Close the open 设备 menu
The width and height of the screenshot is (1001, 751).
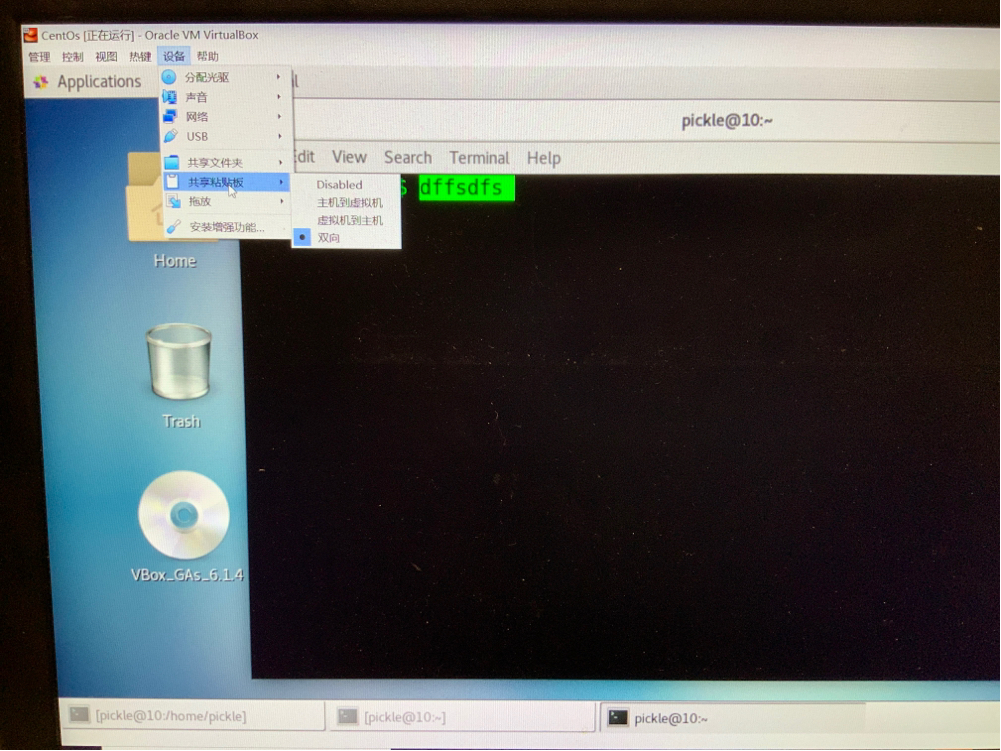(173, 57)
